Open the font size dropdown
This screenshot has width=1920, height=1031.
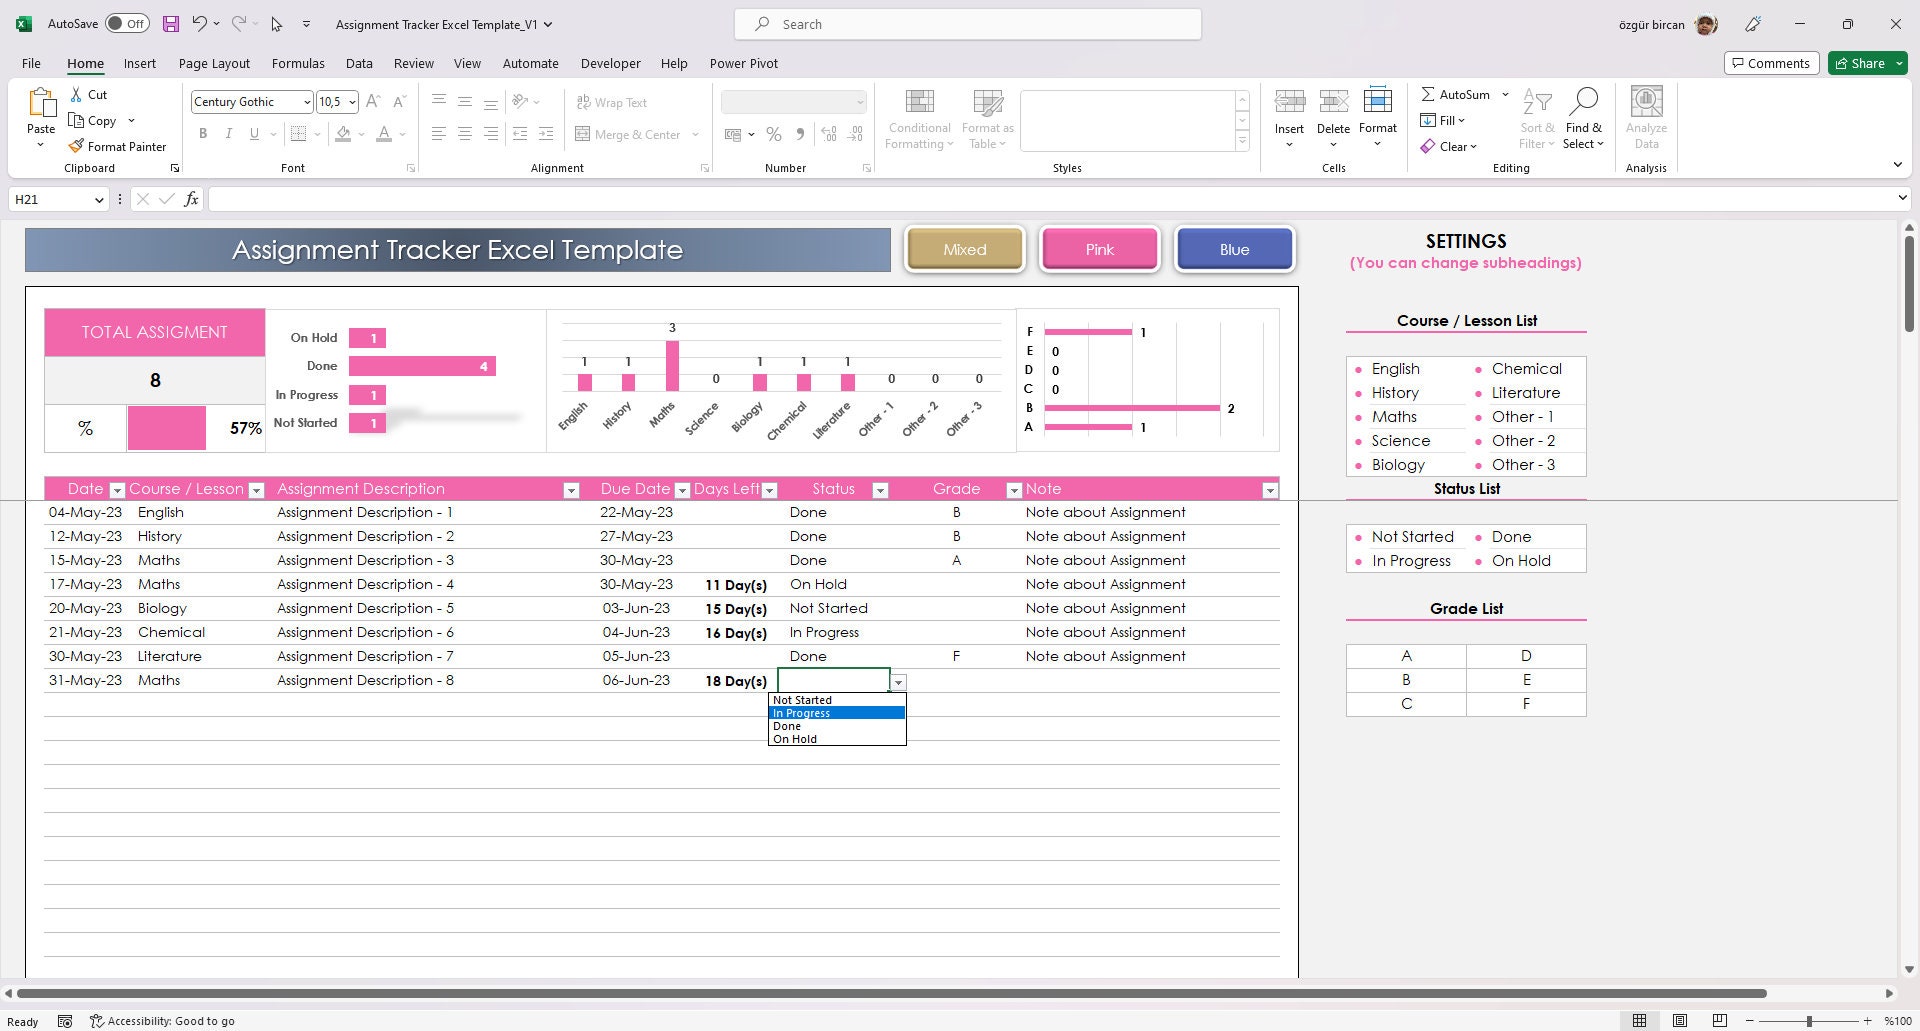352,102
